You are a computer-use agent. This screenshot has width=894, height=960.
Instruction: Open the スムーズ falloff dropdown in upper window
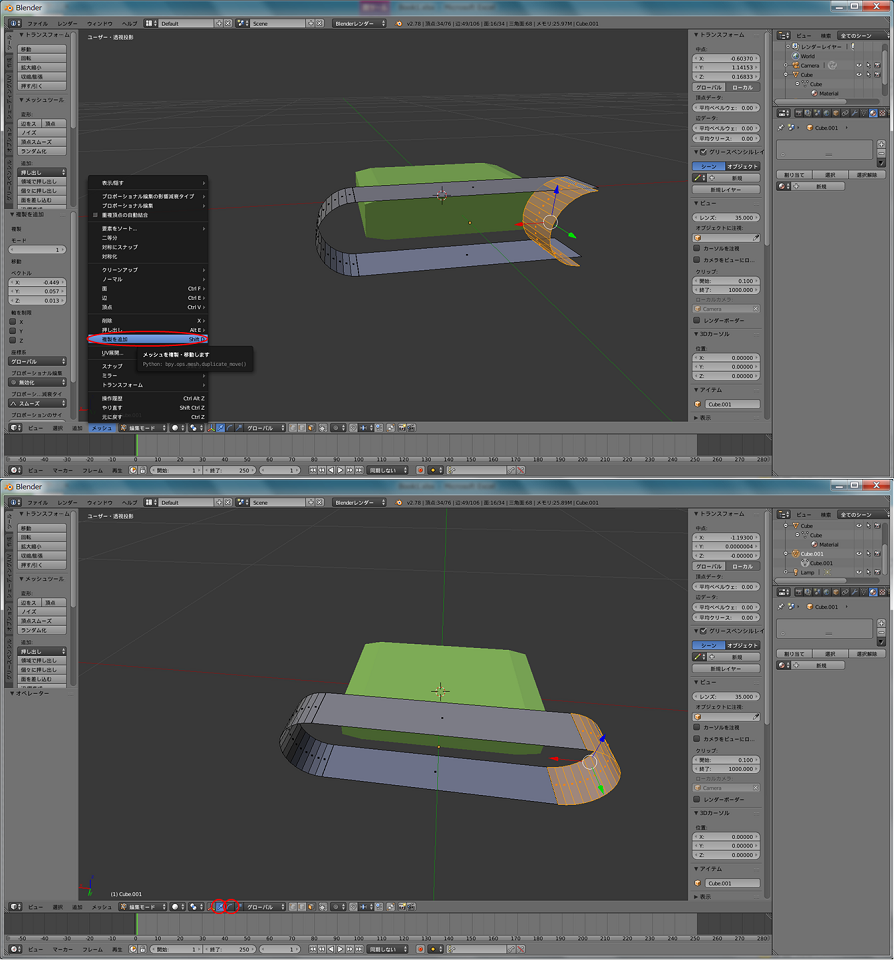(38, 403)
